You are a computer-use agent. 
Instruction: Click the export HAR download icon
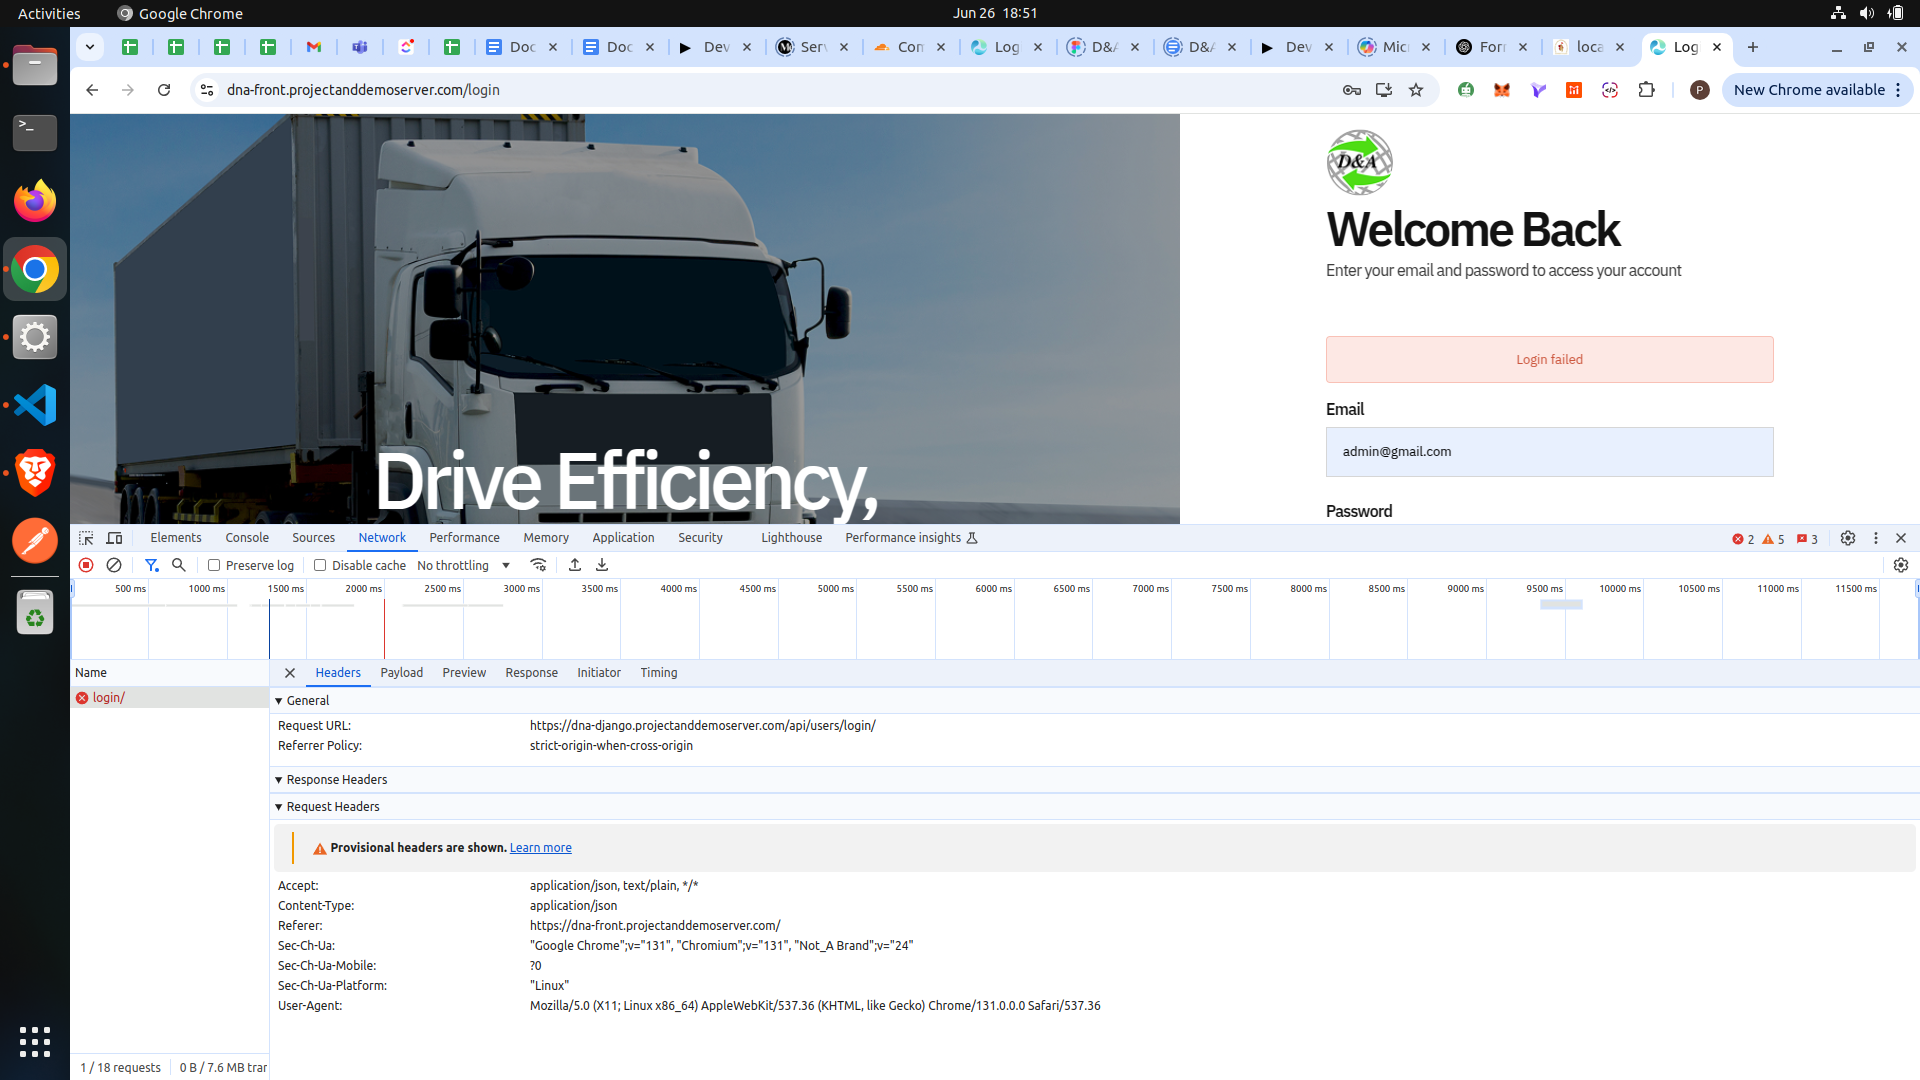pyautogui.click(x=602, y=565)
